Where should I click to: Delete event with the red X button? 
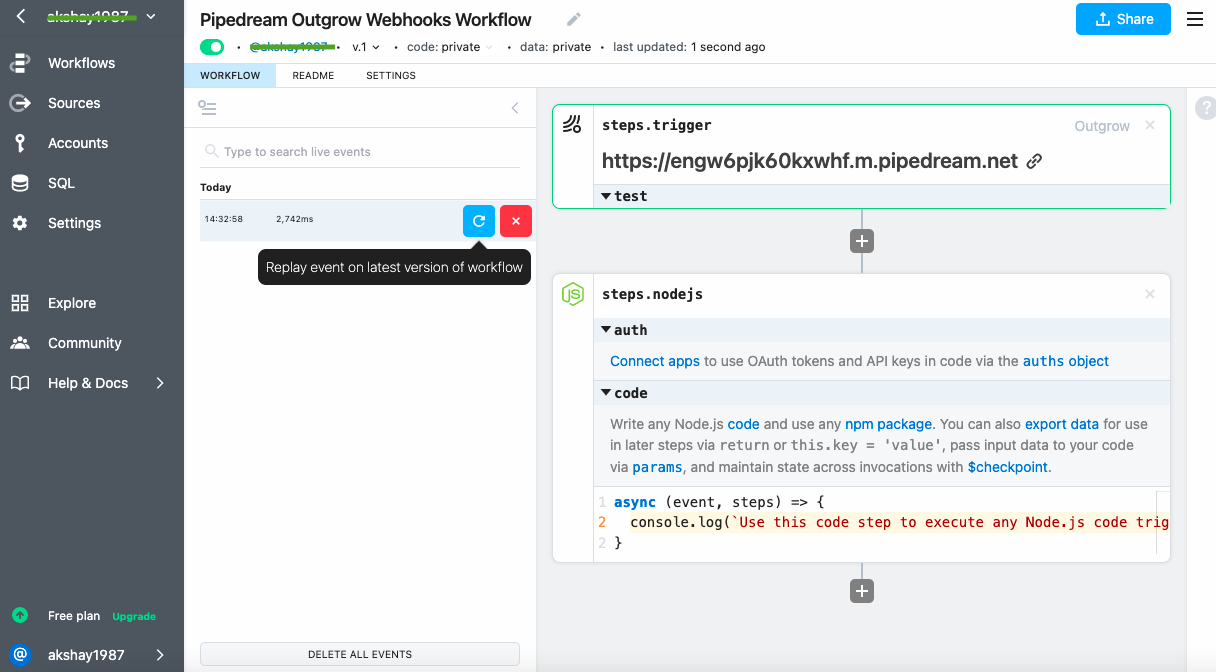tap(516, 220)
